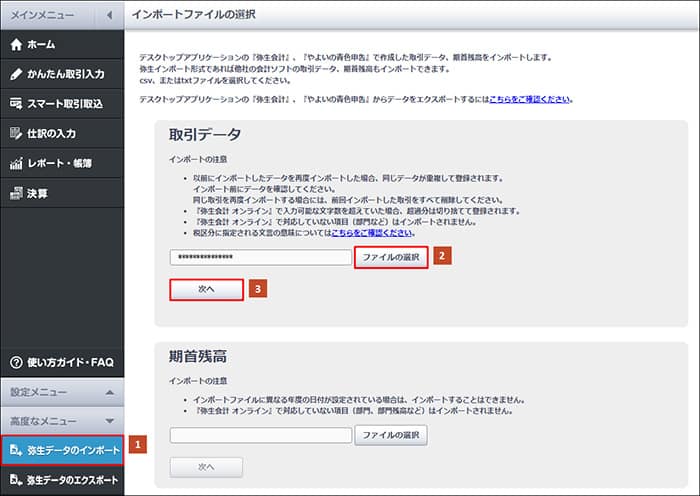Click 次へ under 期首残高
Screen dimensions: 700x496
(x=206, y=467)
